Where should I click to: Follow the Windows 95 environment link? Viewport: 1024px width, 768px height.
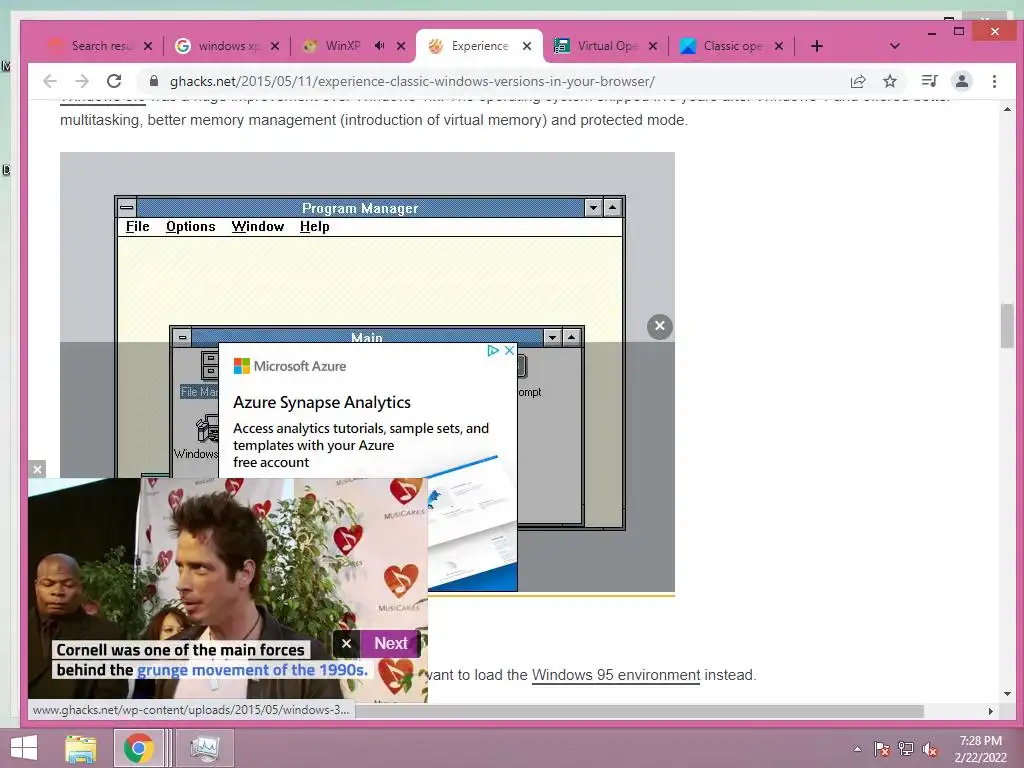[x=616, y=675]
